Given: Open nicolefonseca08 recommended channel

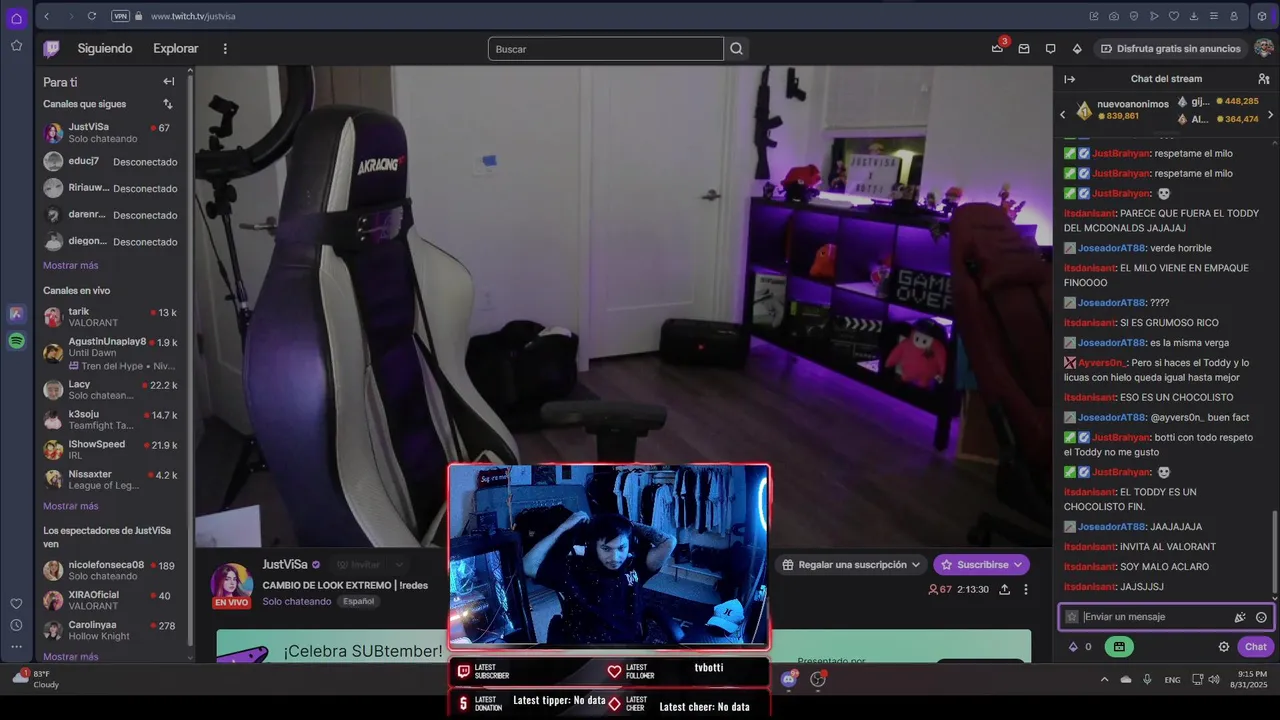Looking at the screenshot, I should (x=110, y=571).
